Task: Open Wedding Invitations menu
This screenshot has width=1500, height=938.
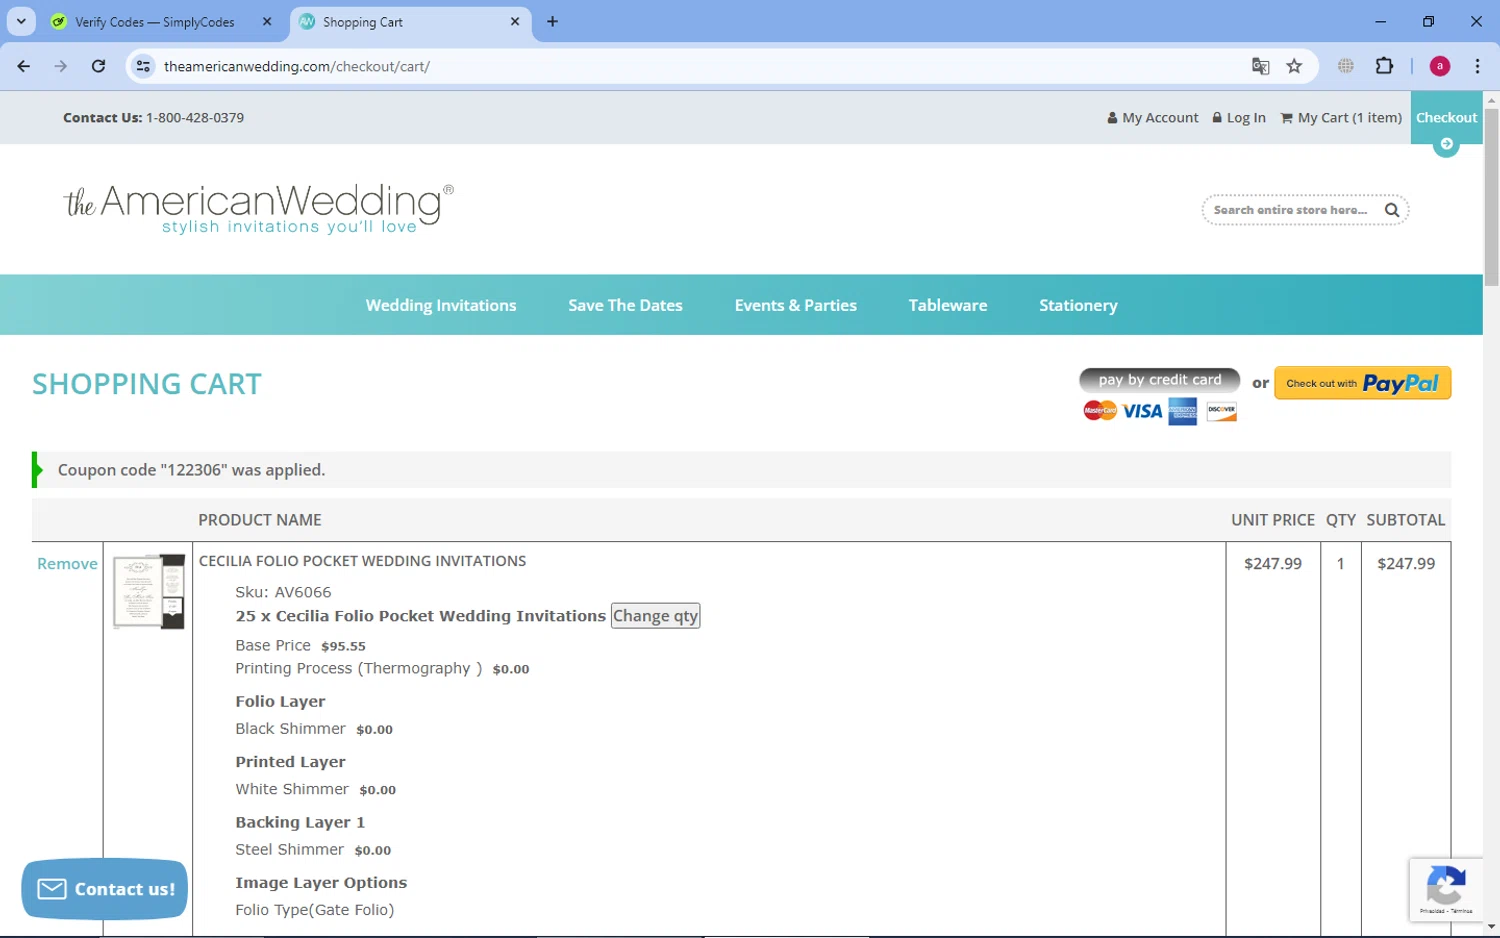Action: (x=441, y=305)
